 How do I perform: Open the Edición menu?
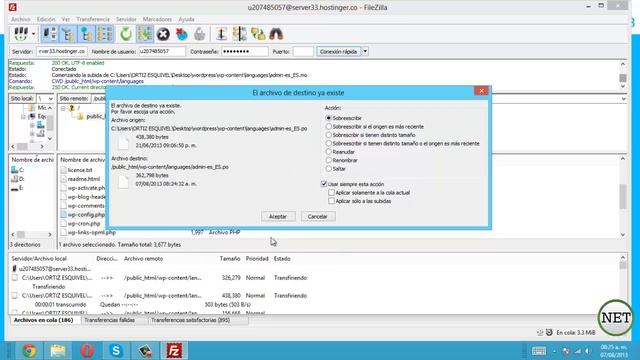(x=46, y=19)
